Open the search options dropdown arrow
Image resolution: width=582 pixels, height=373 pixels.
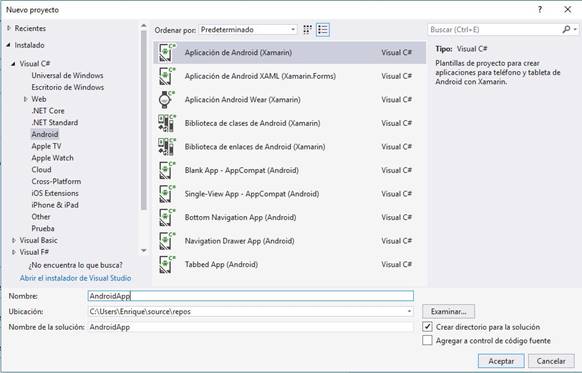[575, 29]
